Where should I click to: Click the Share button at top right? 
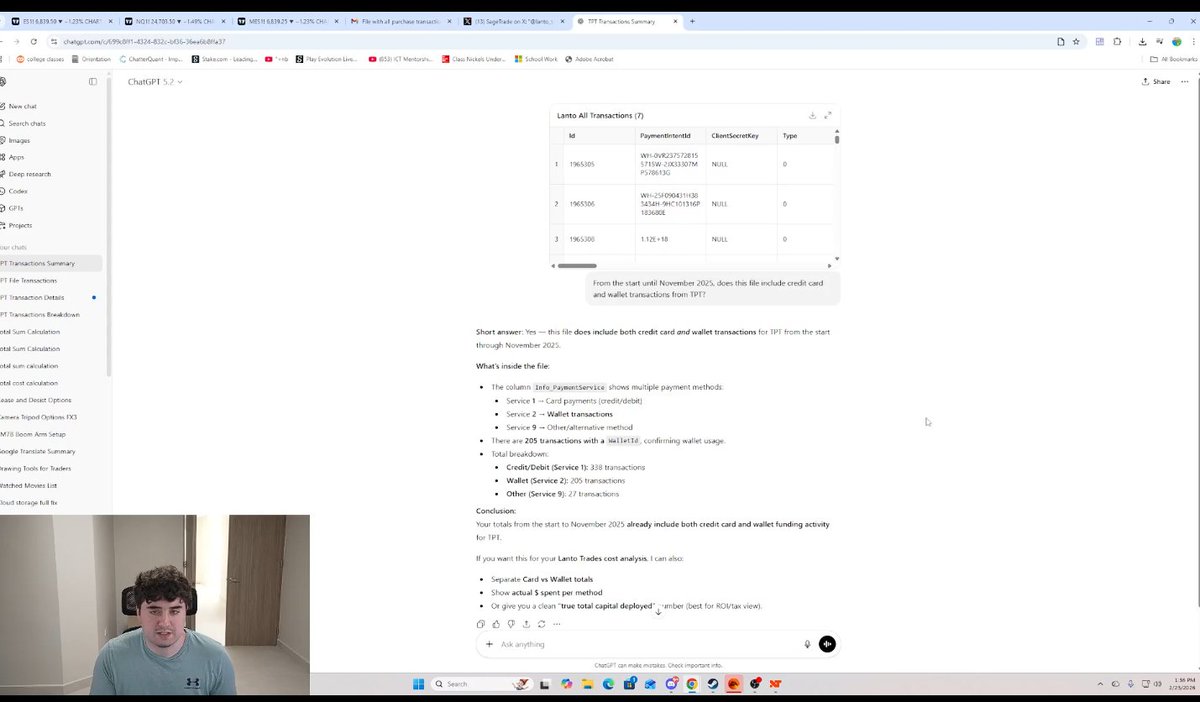pos(1156,82)
